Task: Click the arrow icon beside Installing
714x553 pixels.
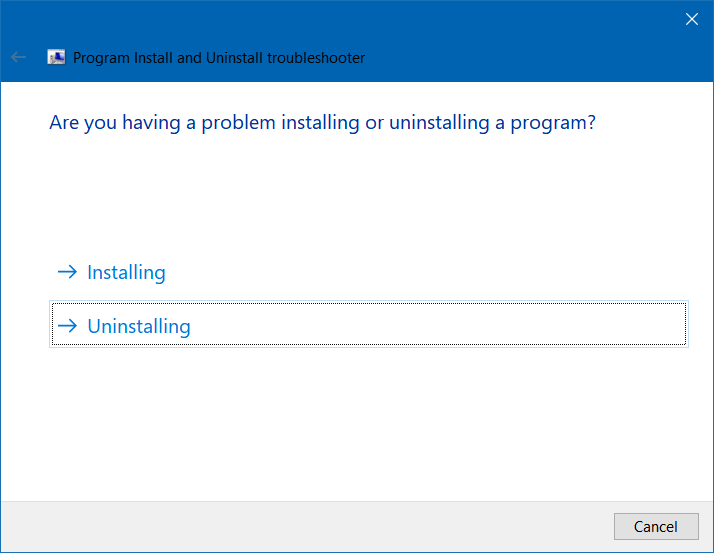Action: 67,272
